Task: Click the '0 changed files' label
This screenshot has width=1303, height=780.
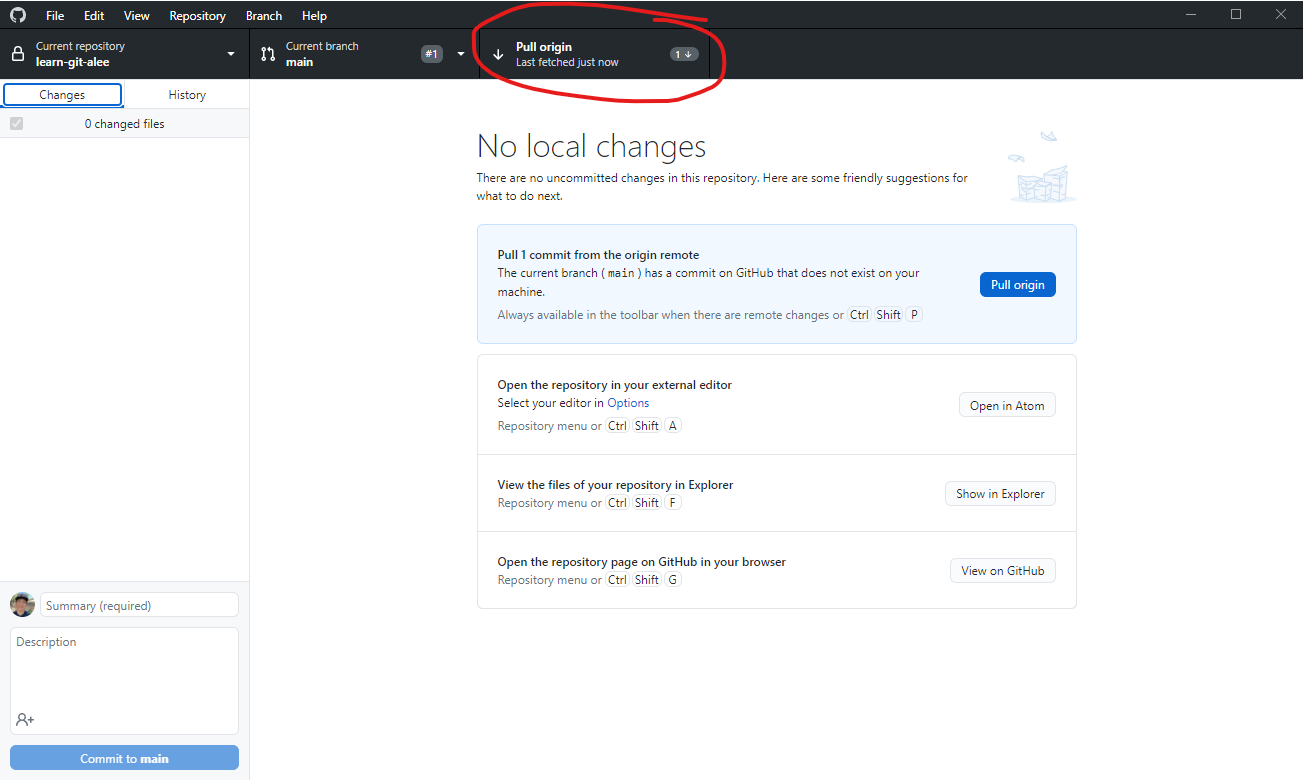Action: [125, 124]
